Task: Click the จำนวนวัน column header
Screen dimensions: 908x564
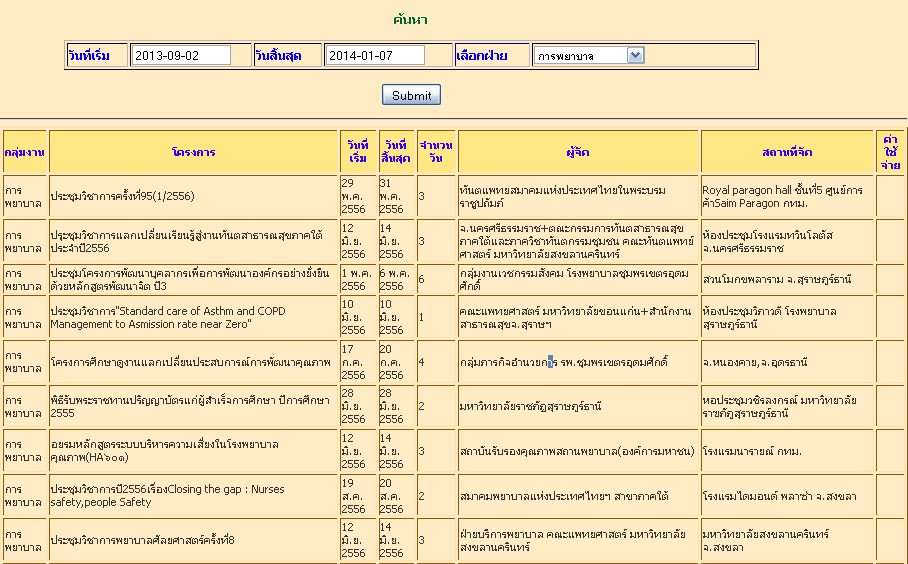Action: [x=436, y=152]
